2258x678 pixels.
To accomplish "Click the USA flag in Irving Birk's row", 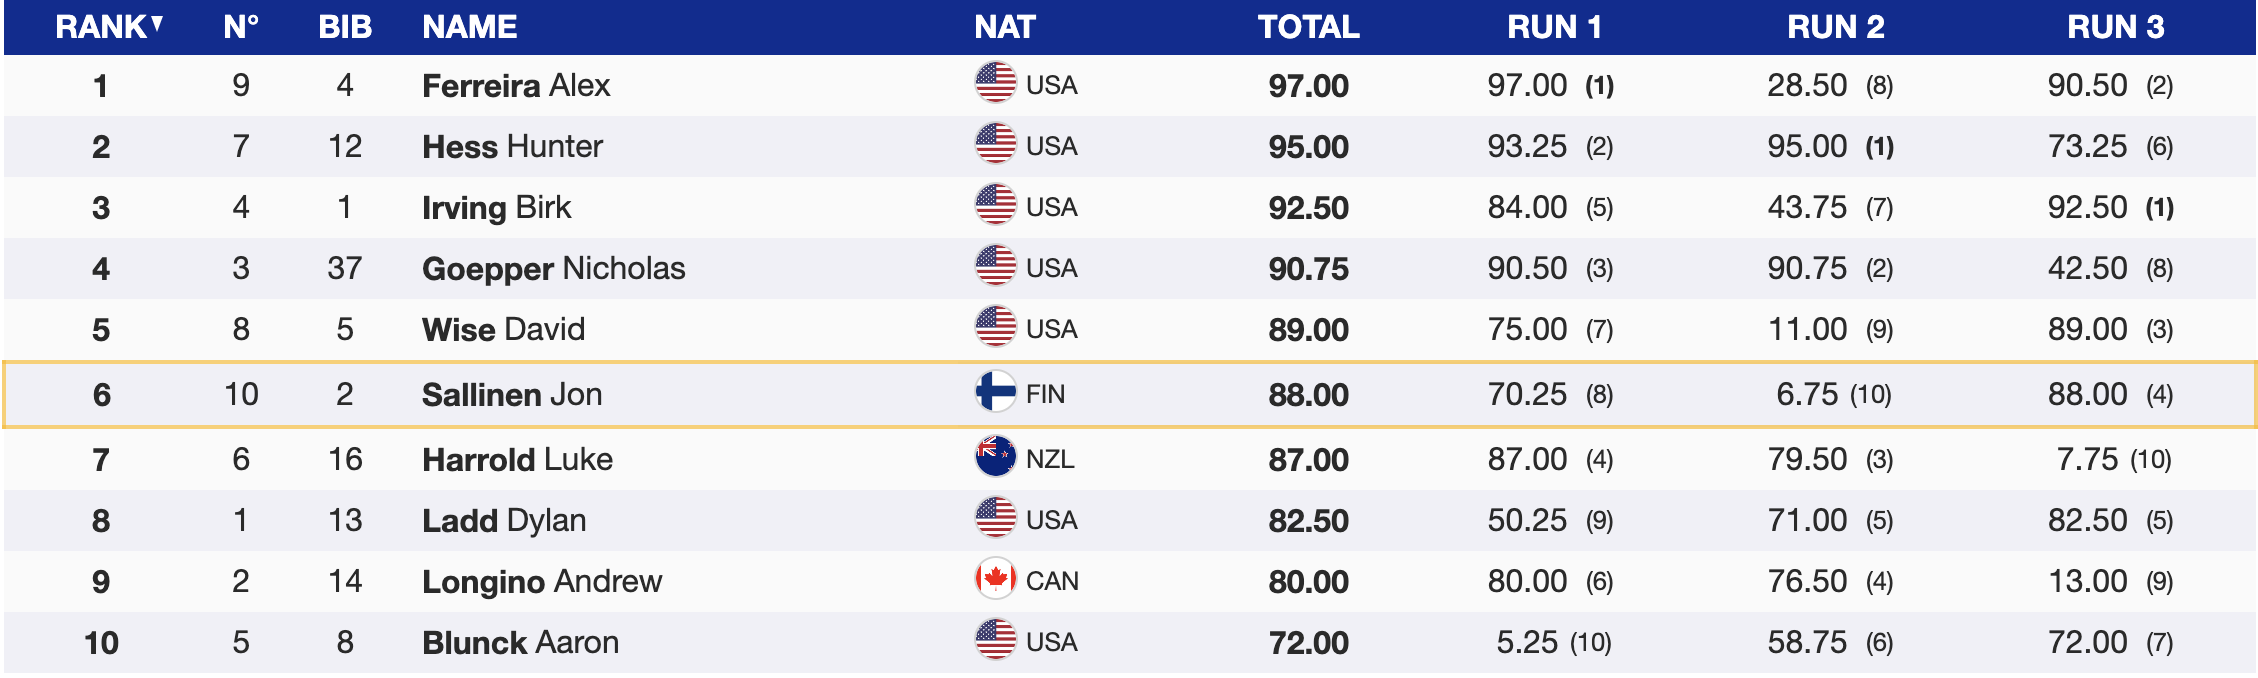I will coord(995,205).
